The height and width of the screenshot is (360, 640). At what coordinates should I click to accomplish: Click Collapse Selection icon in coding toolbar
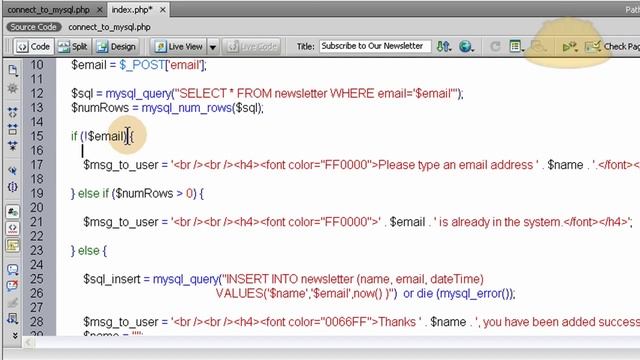(x=13, y=129)
